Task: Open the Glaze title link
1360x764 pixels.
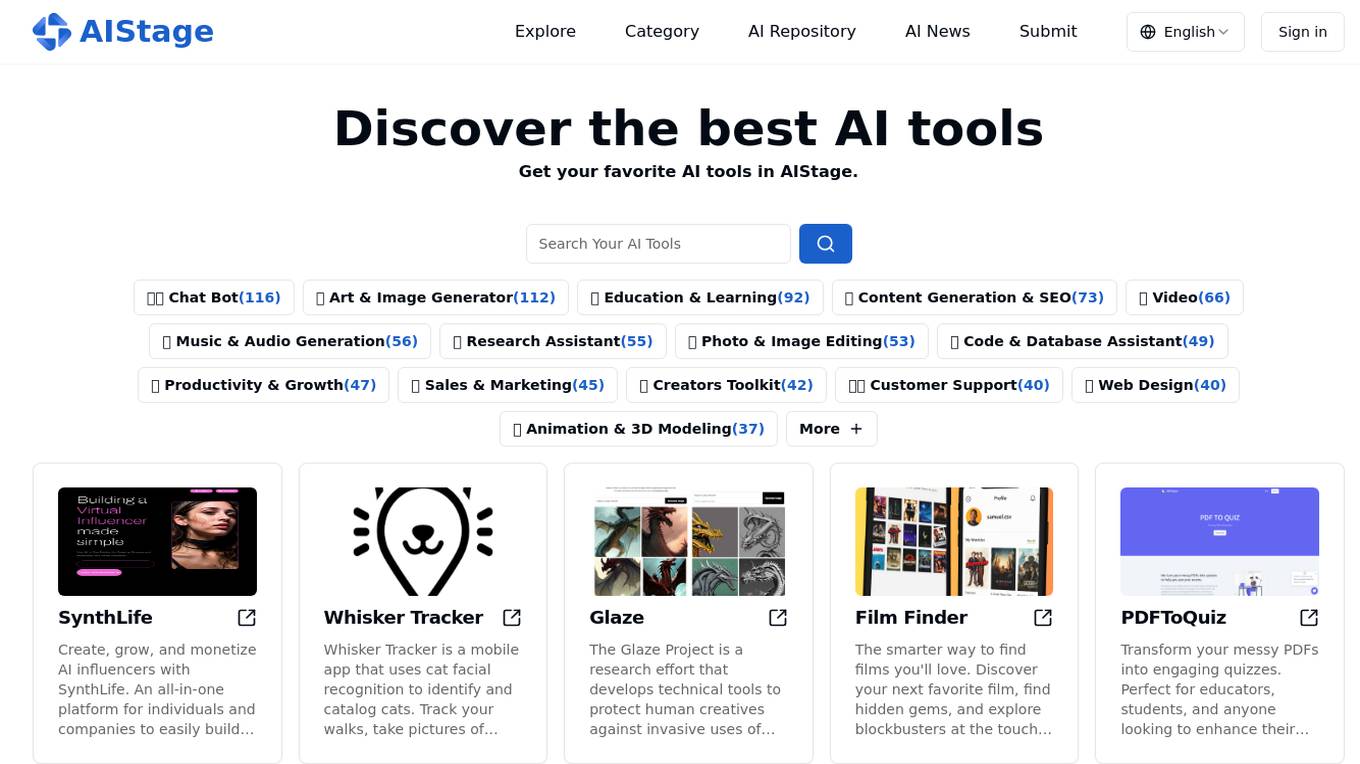Action: coord(616,618)
